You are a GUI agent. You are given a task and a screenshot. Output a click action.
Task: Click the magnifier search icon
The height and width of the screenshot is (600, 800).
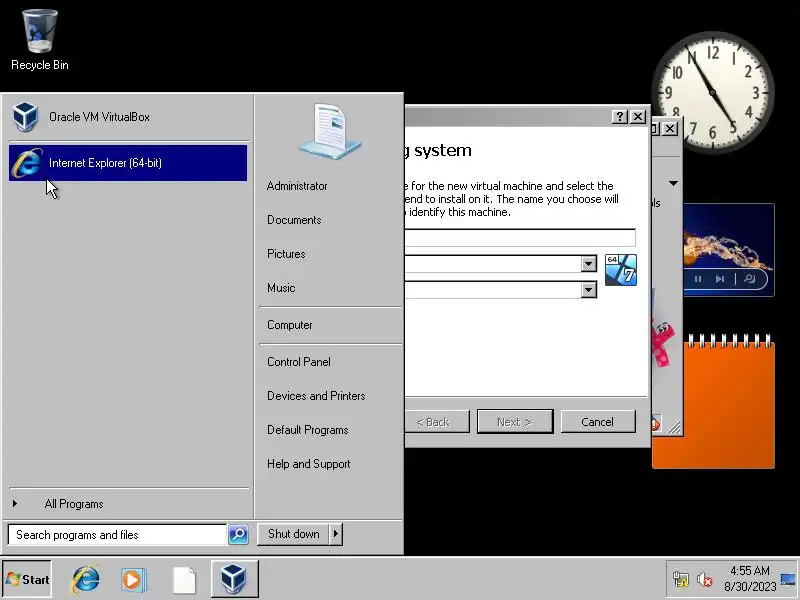238,535
